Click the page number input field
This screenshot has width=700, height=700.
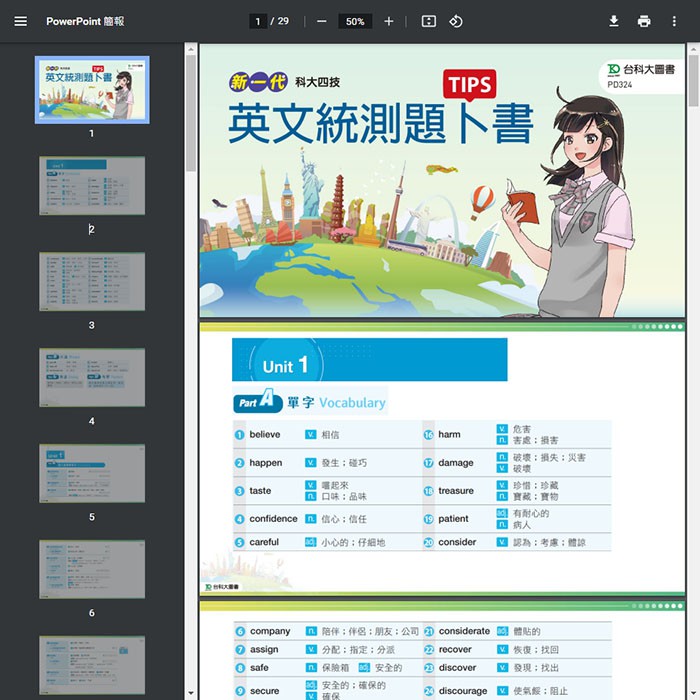[x=258, y=21]
